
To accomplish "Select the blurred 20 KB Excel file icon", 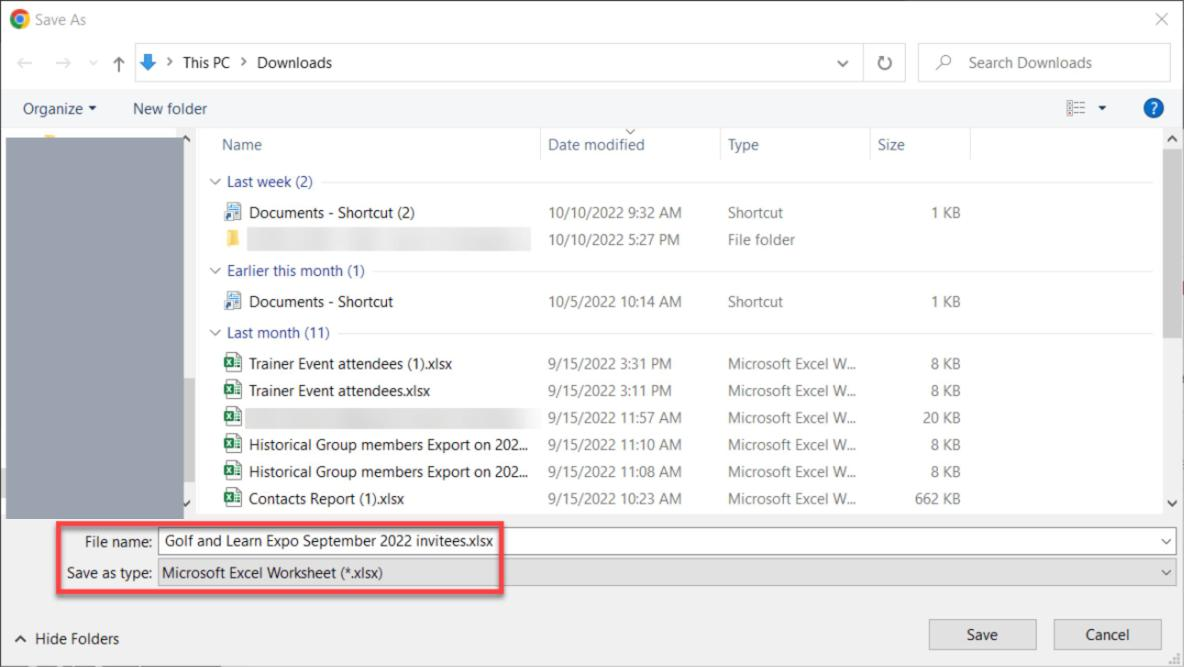I will point(233,417).
